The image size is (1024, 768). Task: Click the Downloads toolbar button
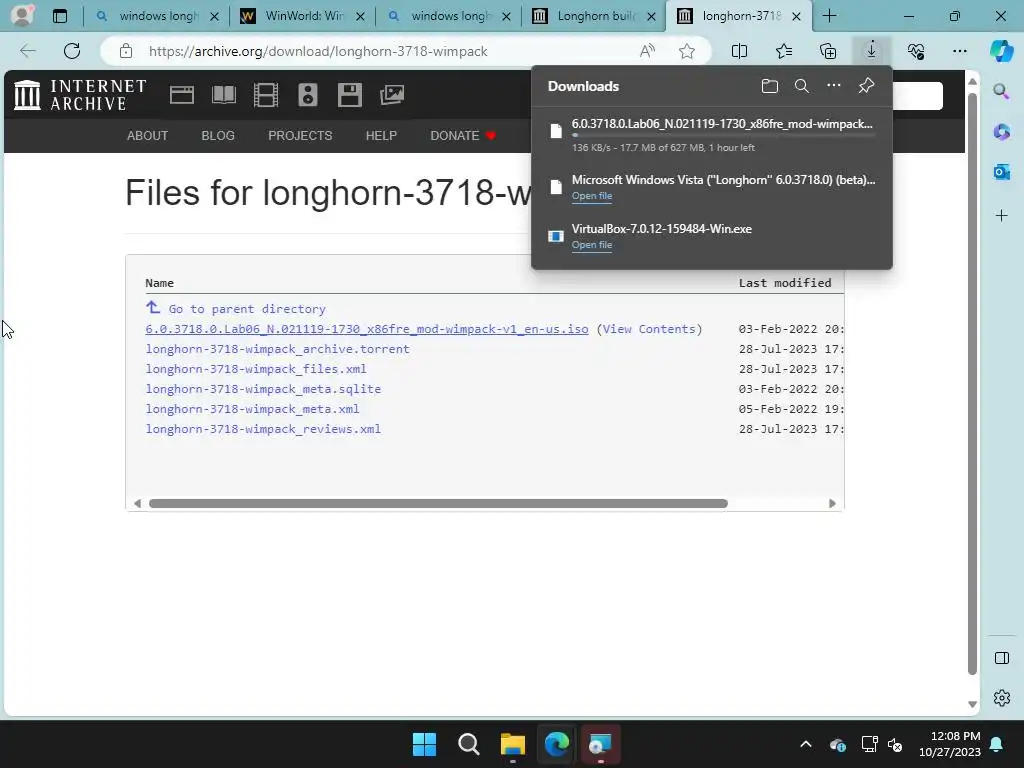click(x=871, y=51)
